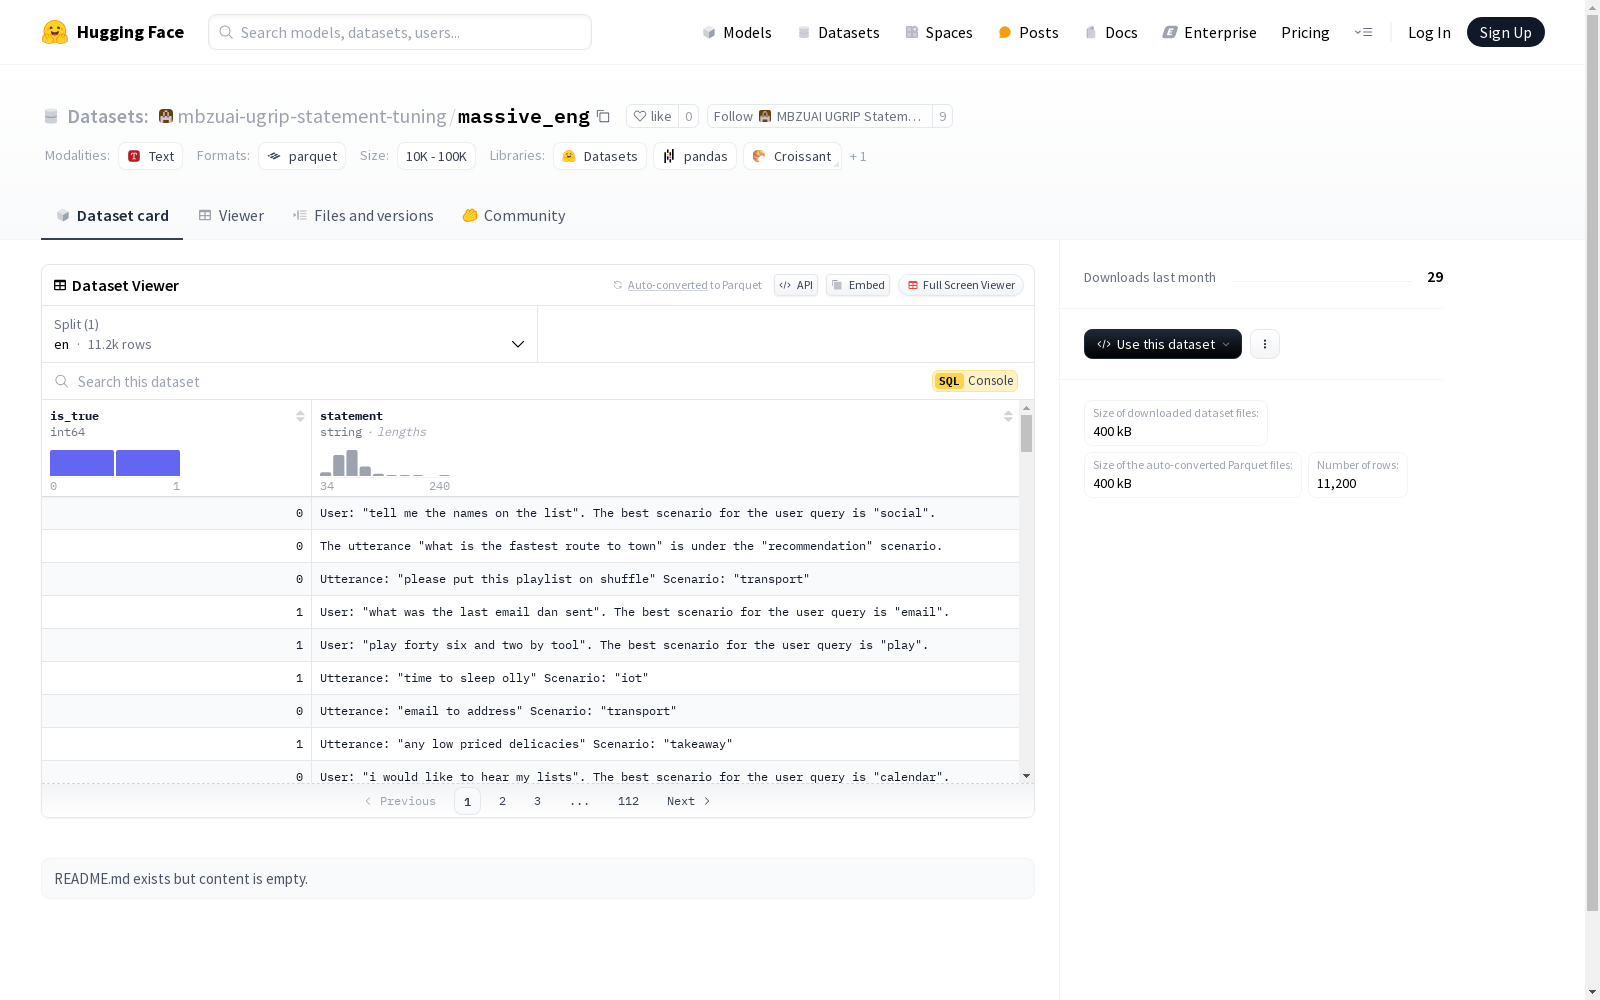Click the massive_eng dataset name
The image size is (1600, 1000).
click(524, 116)
